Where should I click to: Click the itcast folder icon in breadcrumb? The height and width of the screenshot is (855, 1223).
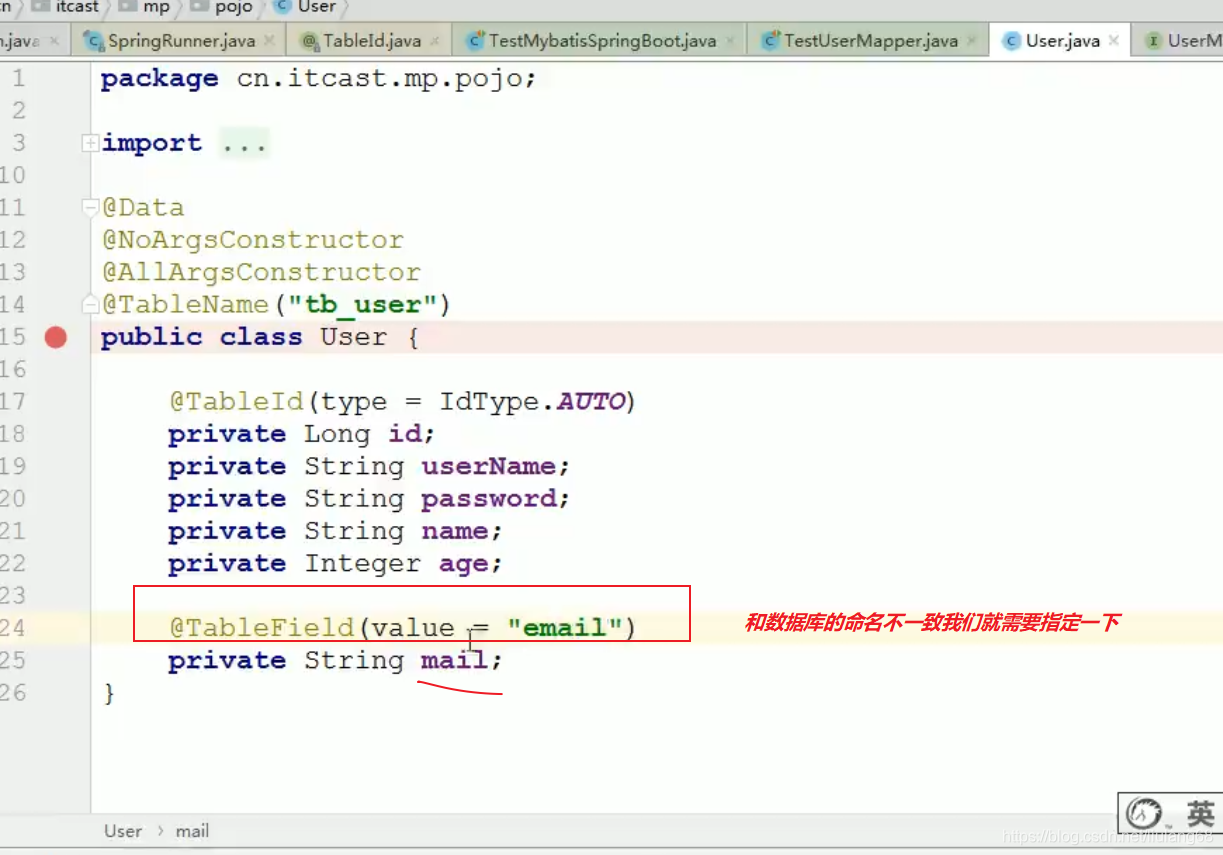tap(40, 6)
